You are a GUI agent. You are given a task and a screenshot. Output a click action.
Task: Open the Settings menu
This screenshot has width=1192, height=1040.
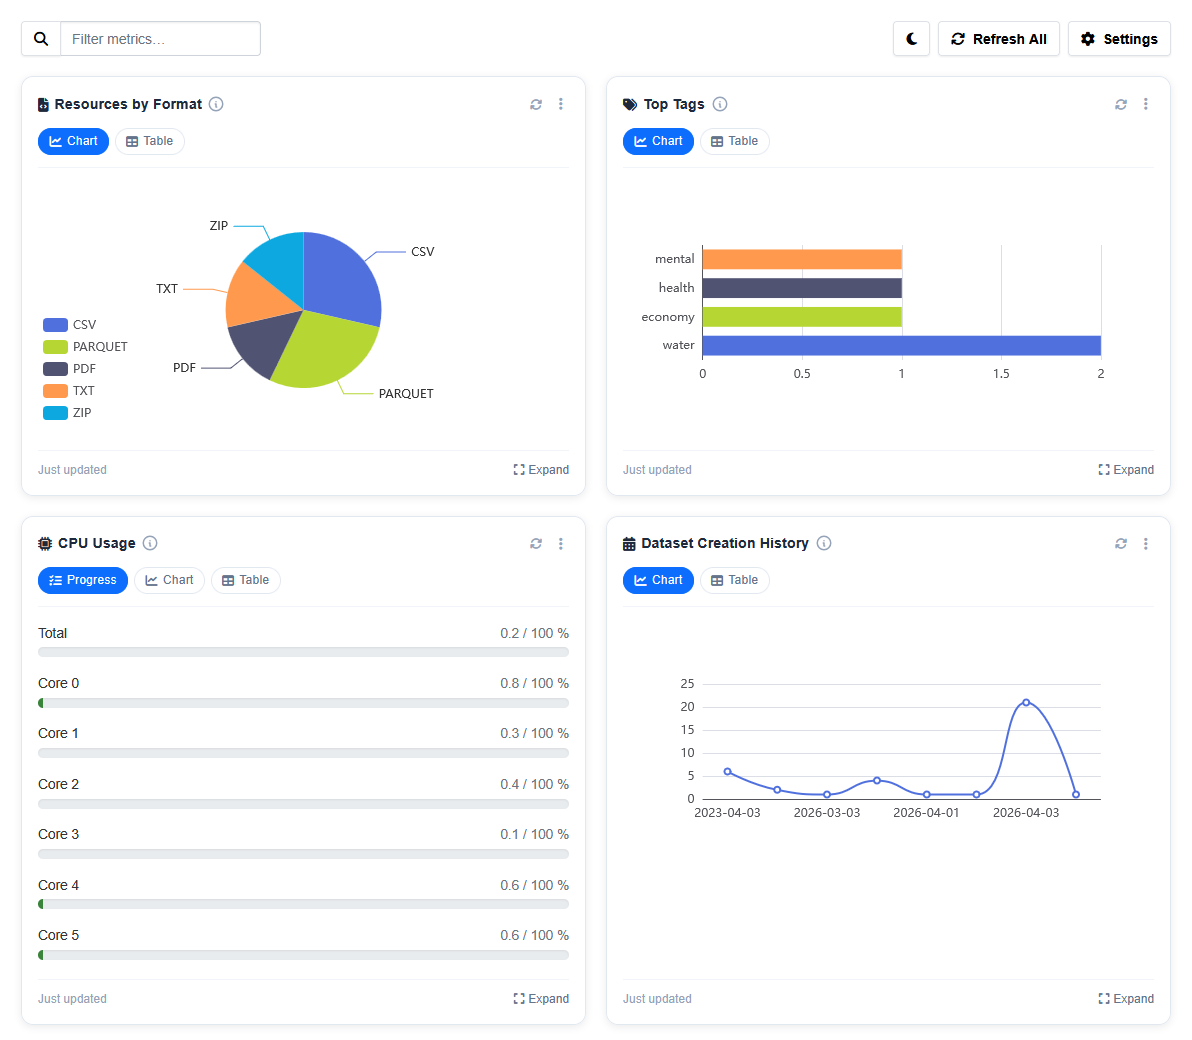tap(1119, 38)
